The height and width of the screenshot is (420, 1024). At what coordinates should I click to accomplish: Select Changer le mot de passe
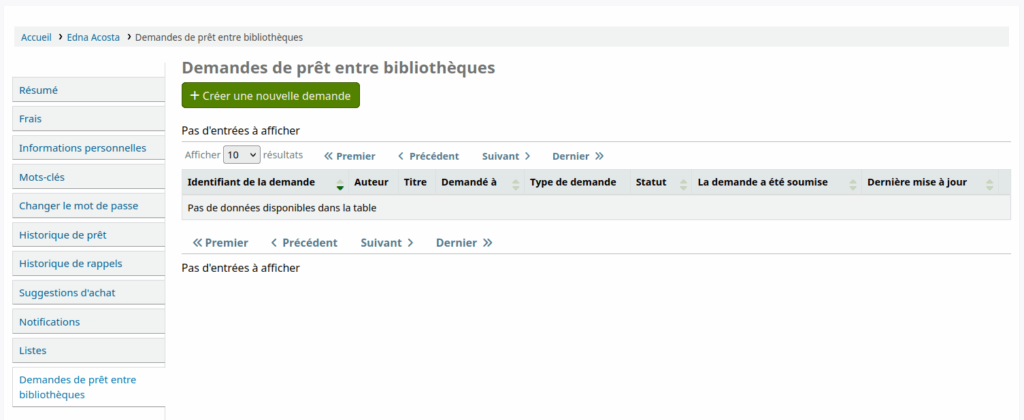78,206
